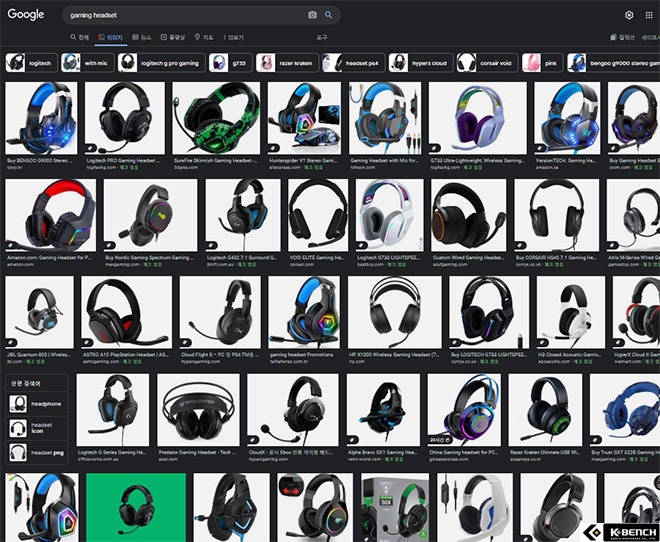Open the China Gaming headset for PC image
660x542 pixels.
[464, 410]
